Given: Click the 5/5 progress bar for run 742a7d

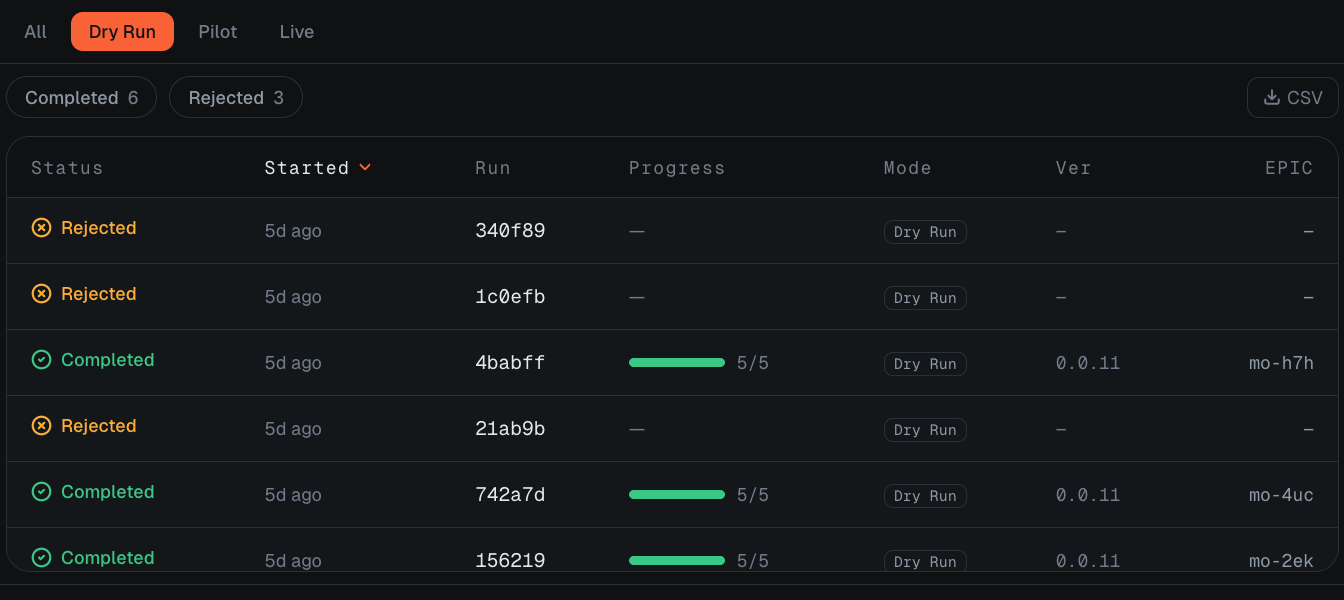Looking at the screenshot, I should tap(677, 495).
